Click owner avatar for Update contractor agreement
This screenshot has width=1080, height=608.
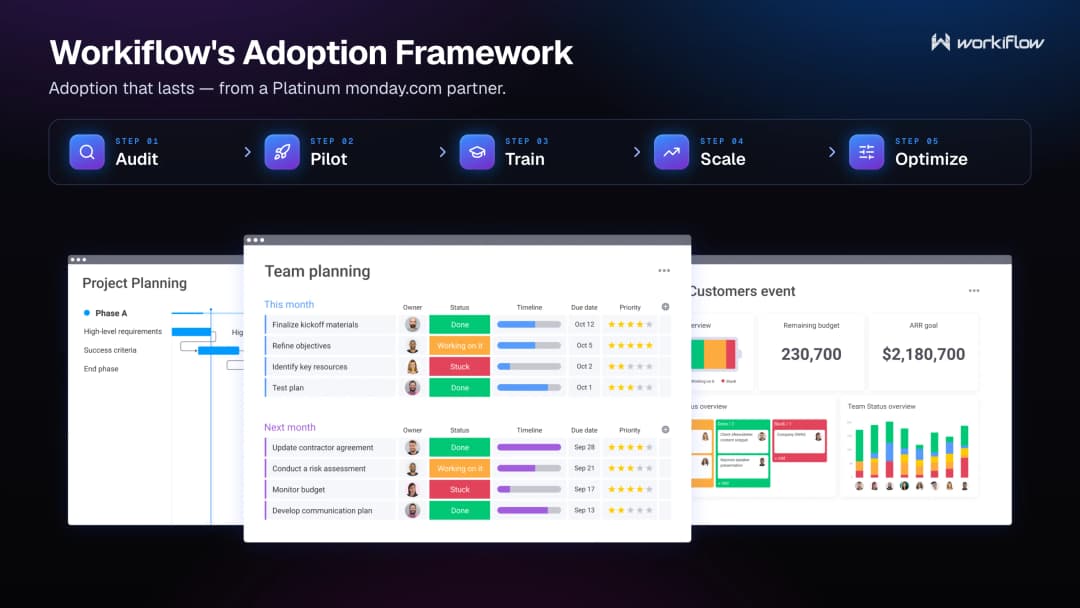413,448
